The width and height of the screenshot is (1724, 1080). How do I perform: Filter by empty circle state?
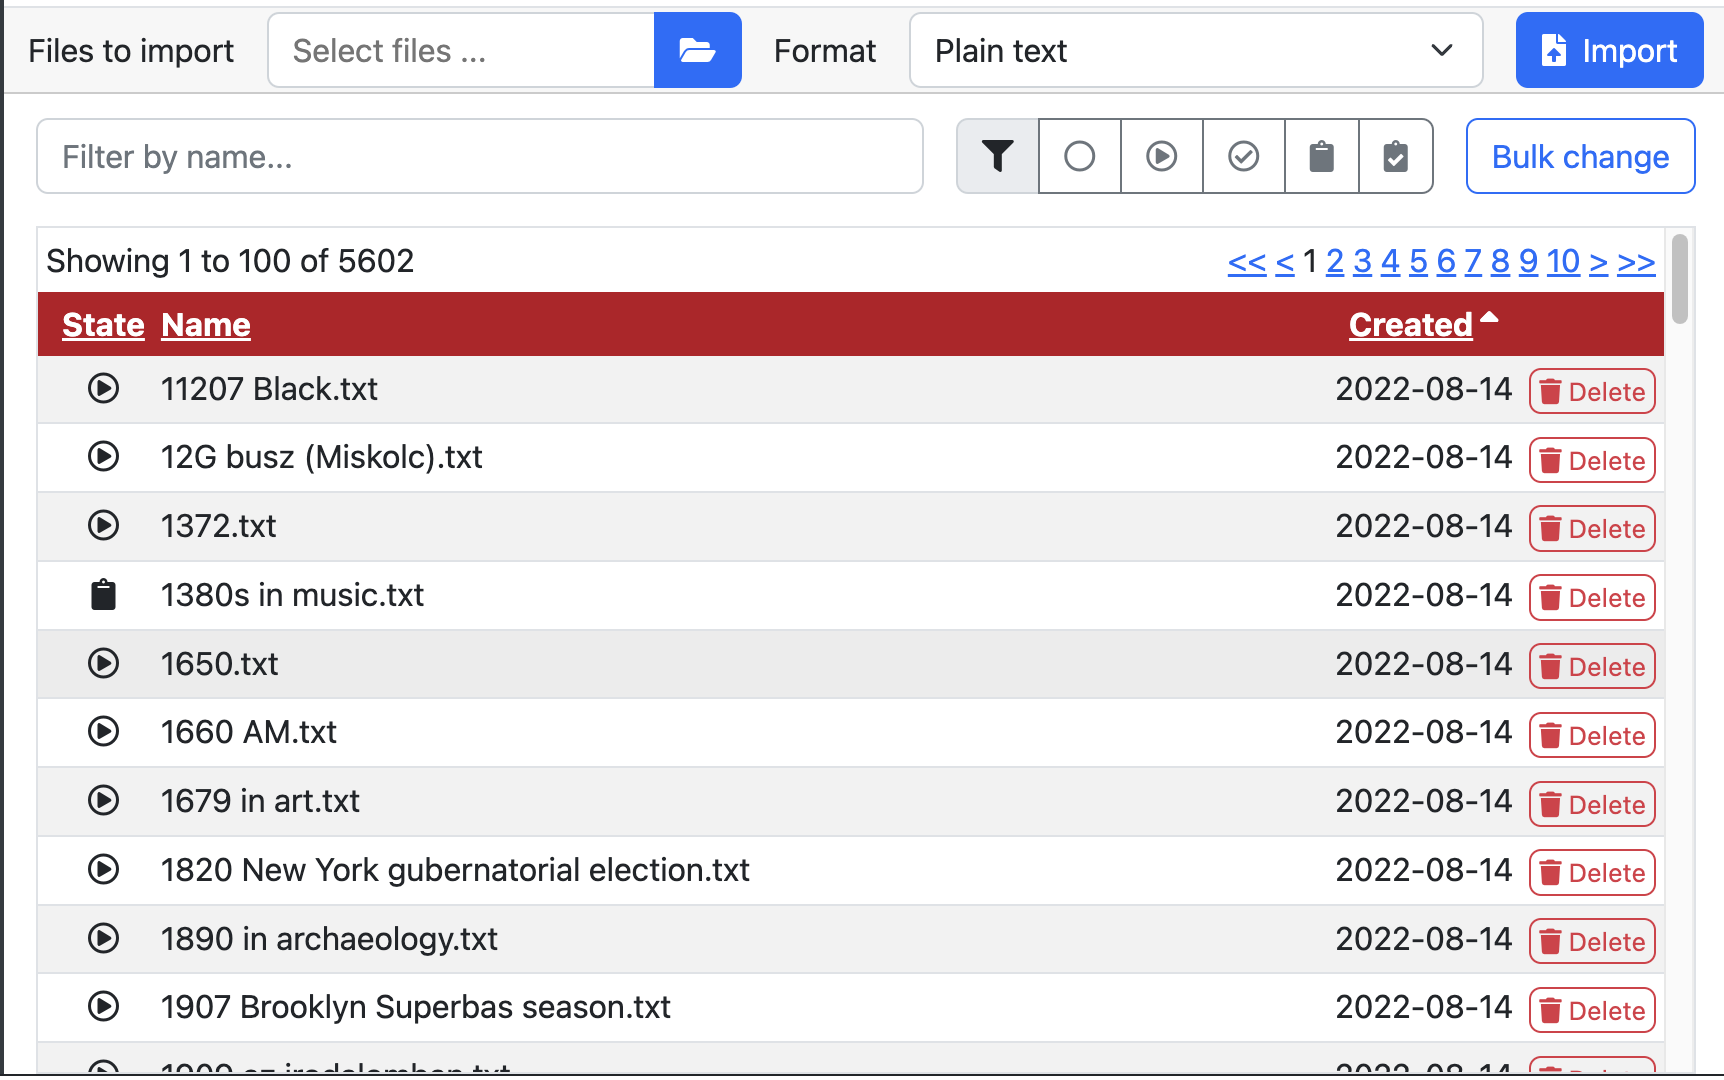[1080, 156]
